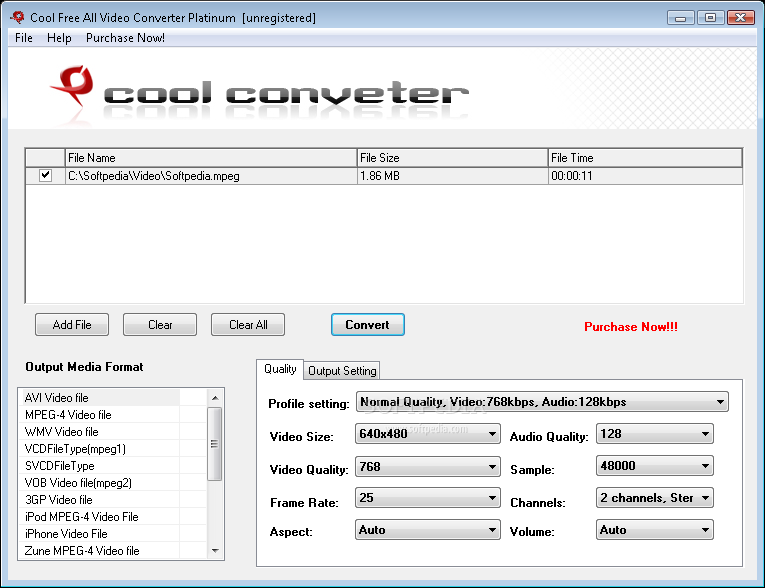
Task: Select VOB Video file(mpeg2) format
Action: pyautogui.click(x=113, y=483)
